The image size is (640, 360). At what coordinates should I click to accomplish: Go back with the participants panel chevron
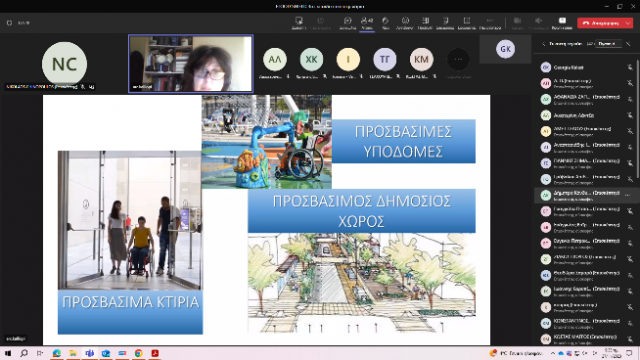[x=543, y=44]
